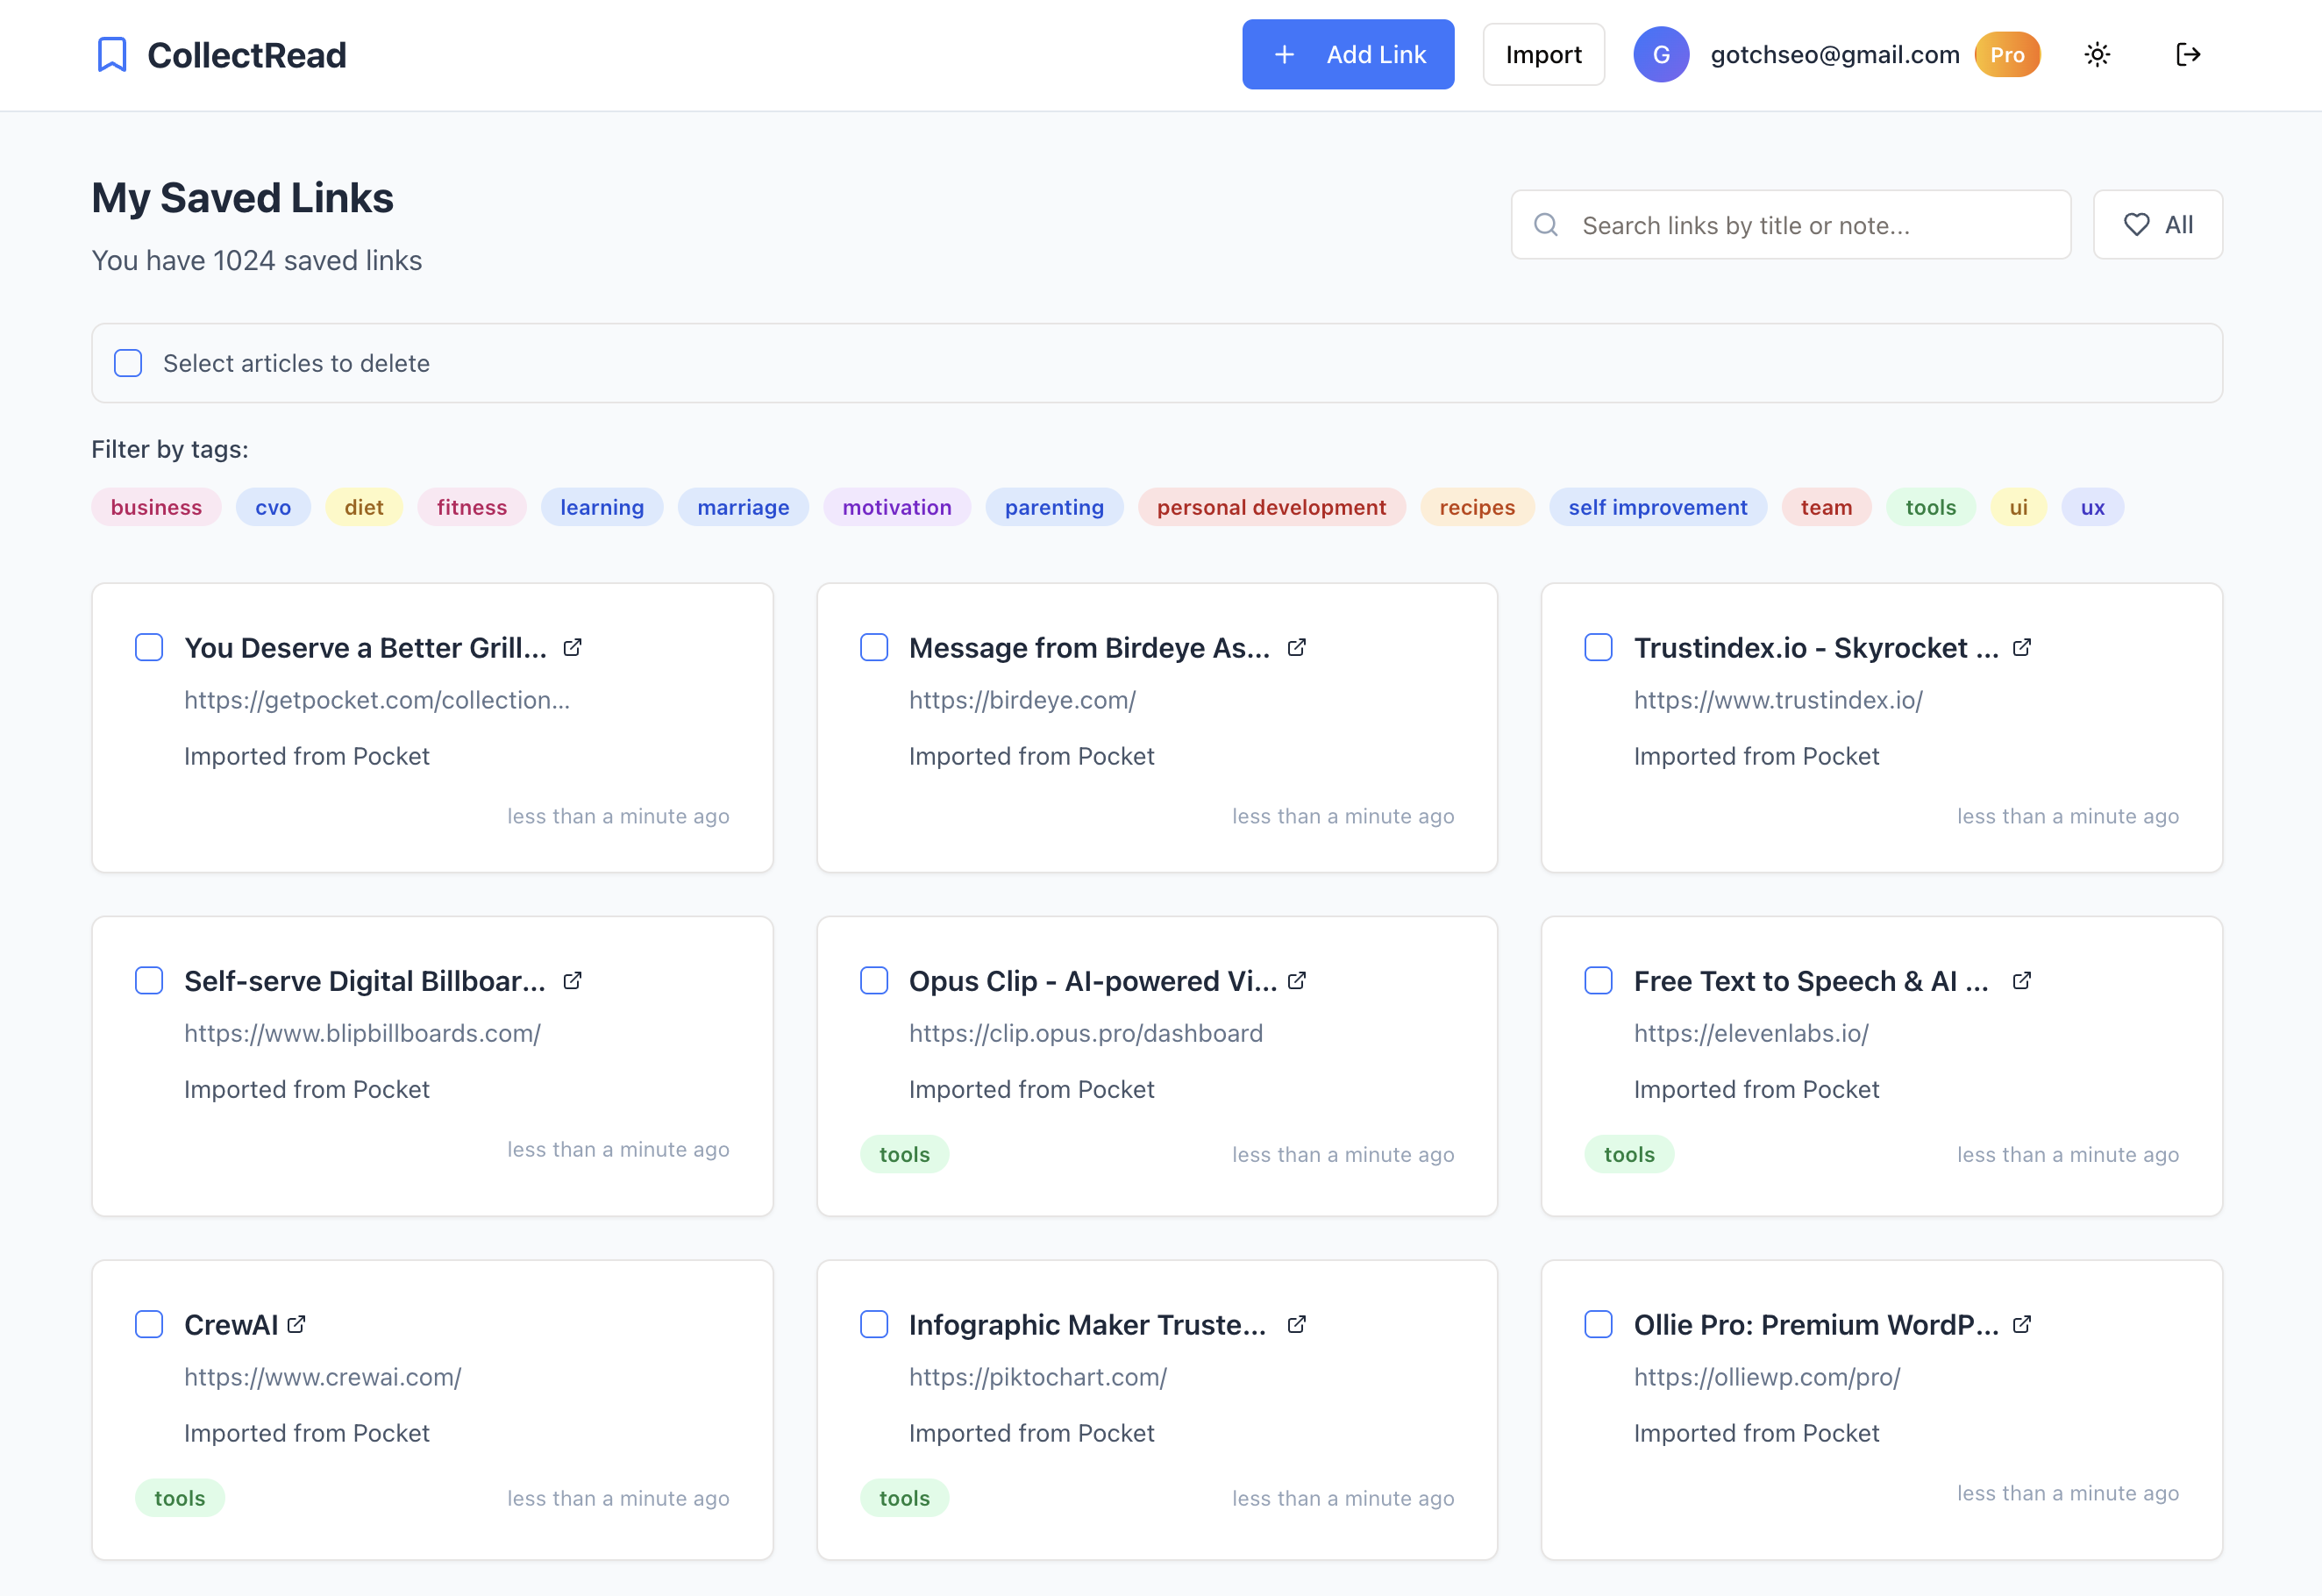Check the You Deserve a Better Grill card
The image size is (2322, 1596).
(149, 648)
